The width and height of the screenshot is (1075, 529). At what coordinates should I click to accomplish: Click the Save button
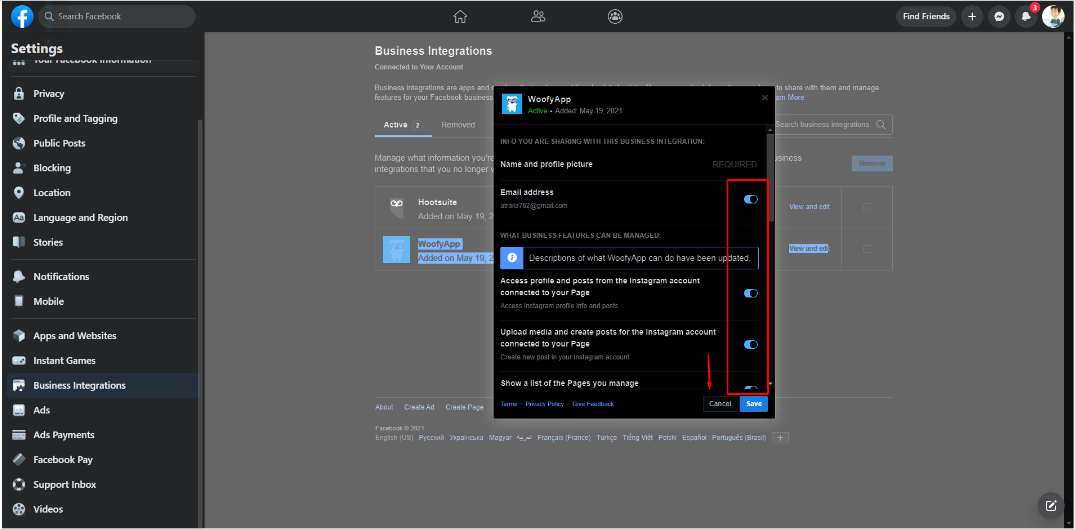pyautogui.click(x=754, y=403)
